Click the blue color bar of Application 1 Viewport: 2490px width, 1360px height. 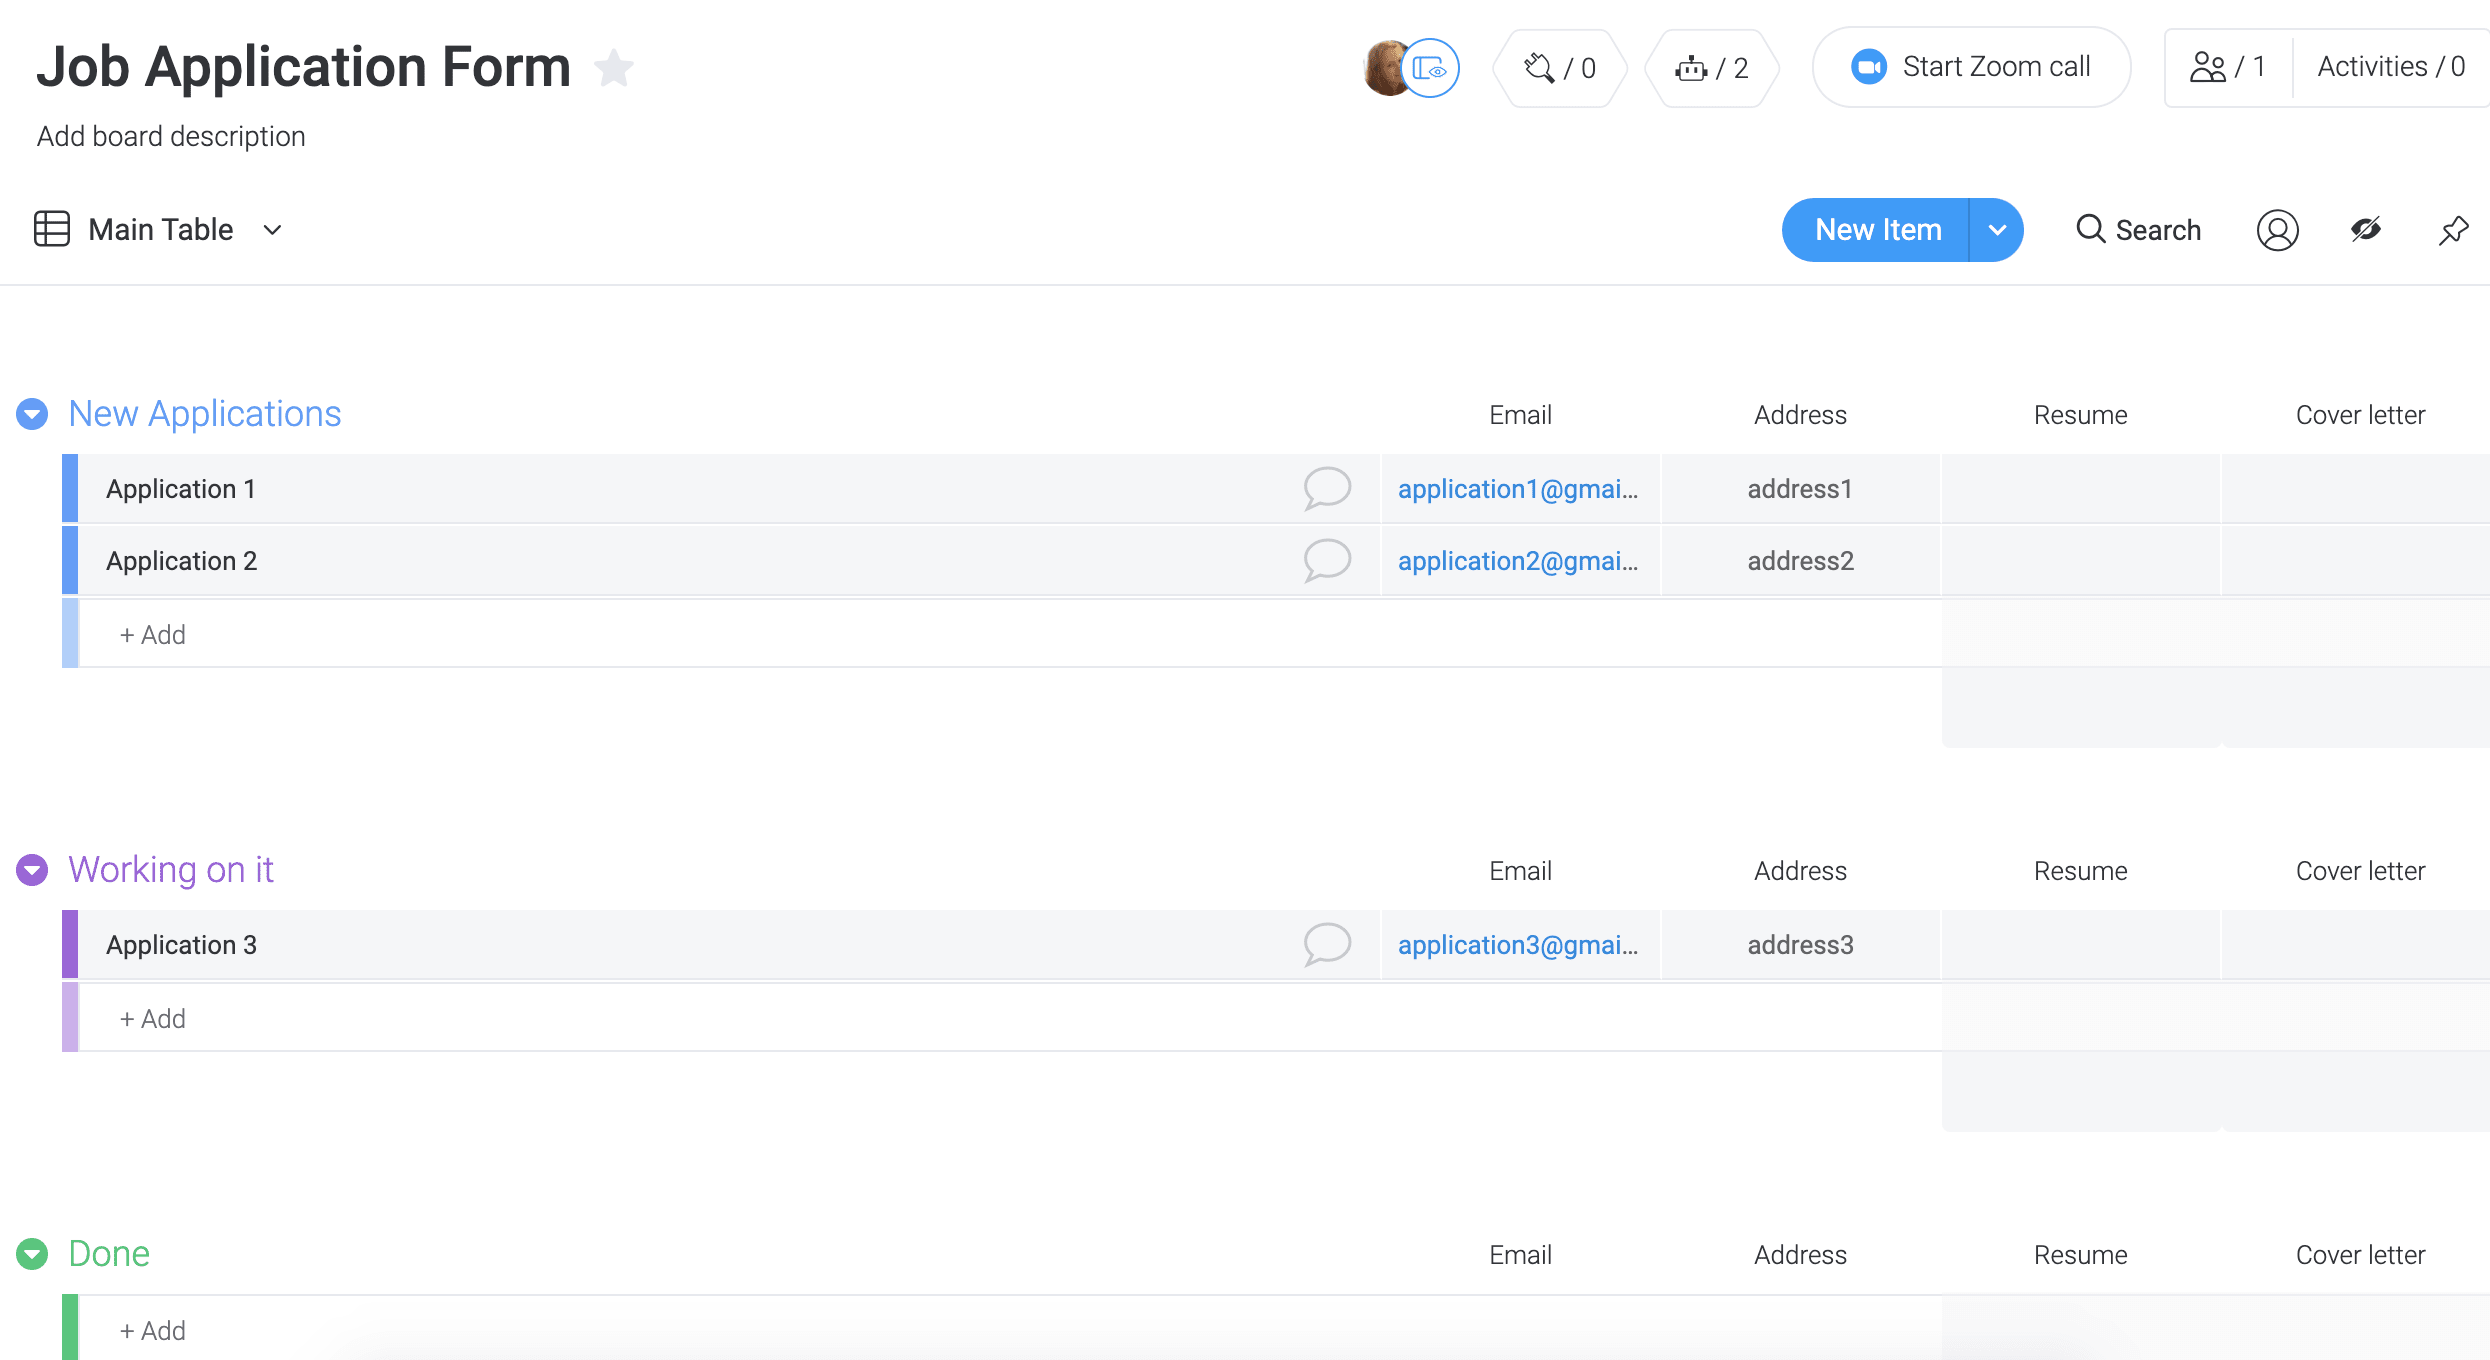[x=70, y=489]
